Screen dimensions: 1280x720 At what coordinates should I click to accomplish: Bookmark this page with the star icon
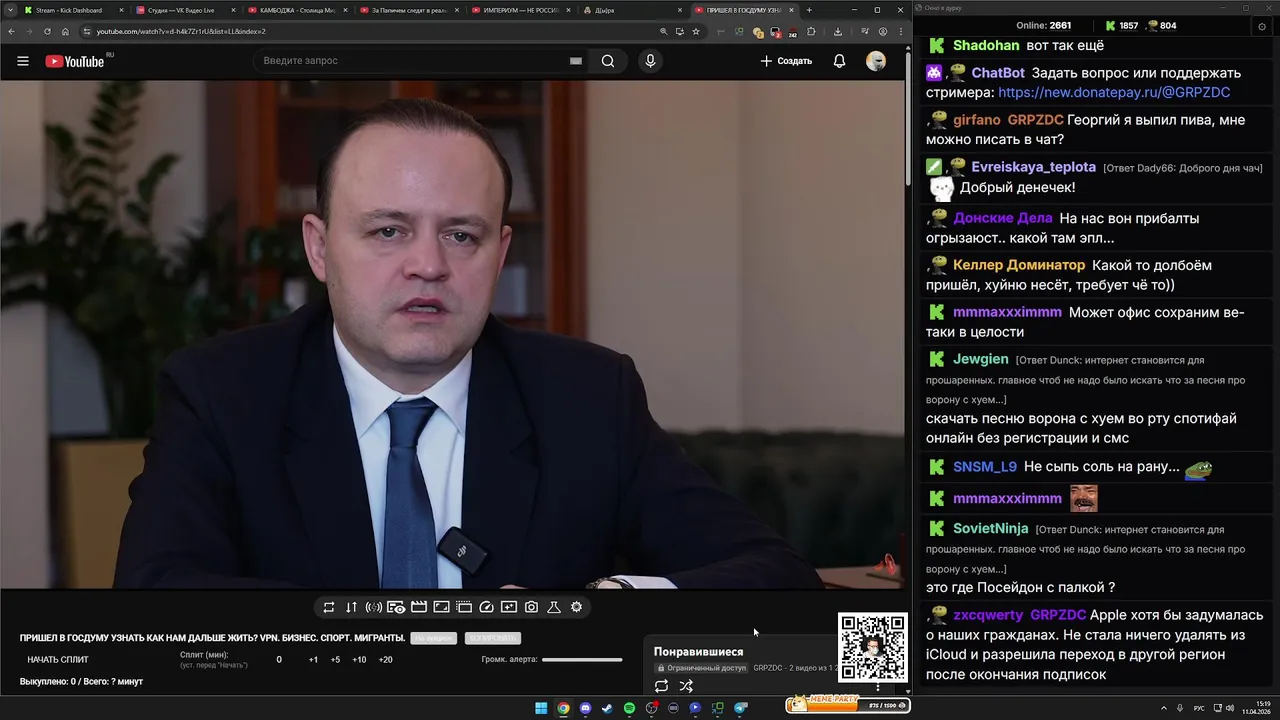click(696, 31)
